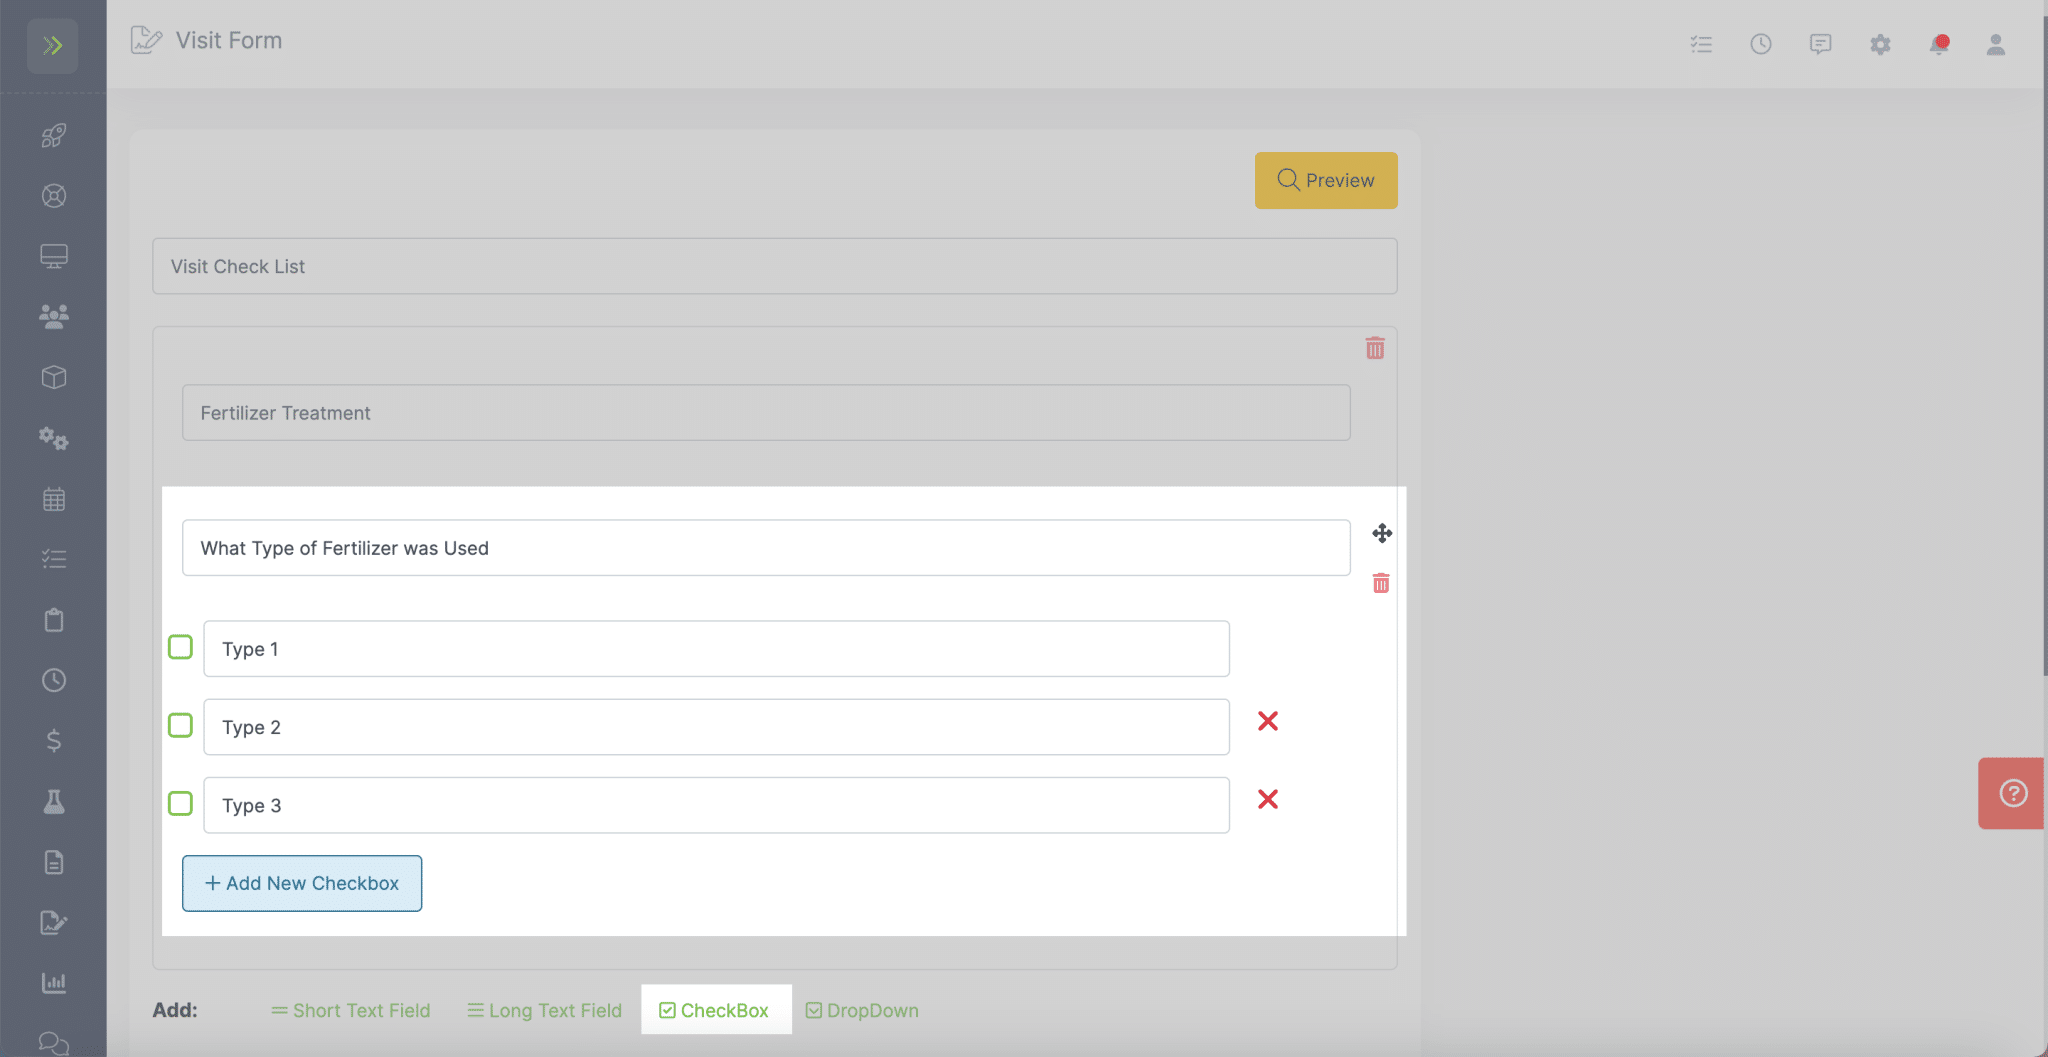Open the settings gear in top bar
Screen dimensions: 2048x1057
click(1880, 44)
